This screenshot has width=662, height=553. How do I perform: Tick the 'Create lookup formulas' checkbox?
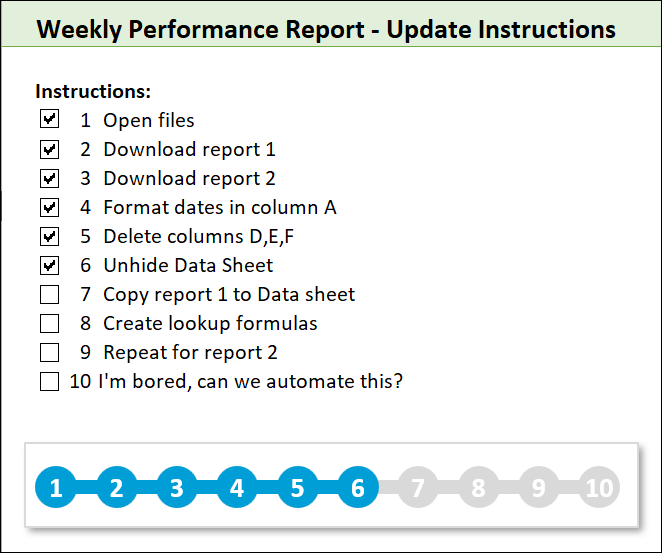(x=49, y=323)
